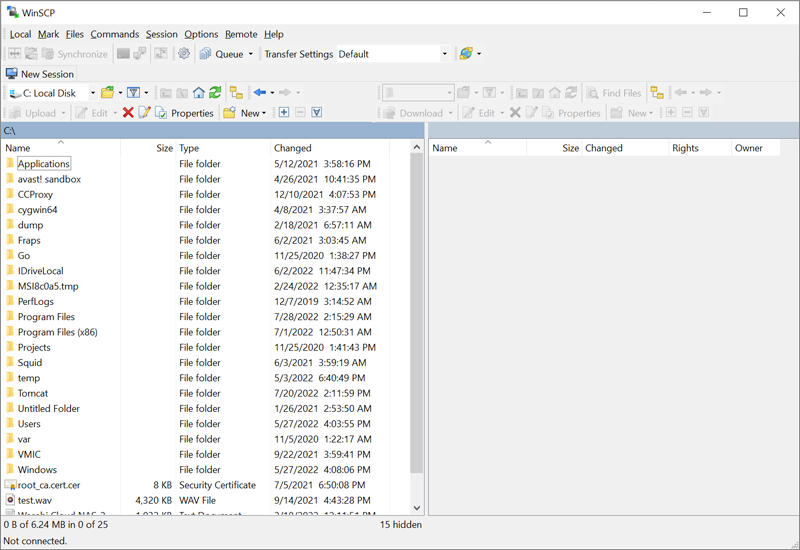Image resolution: width=800 pixels, height=550 pixels.
Task: Click the local panel scrollbar up arrow
Action: [417, 147]
